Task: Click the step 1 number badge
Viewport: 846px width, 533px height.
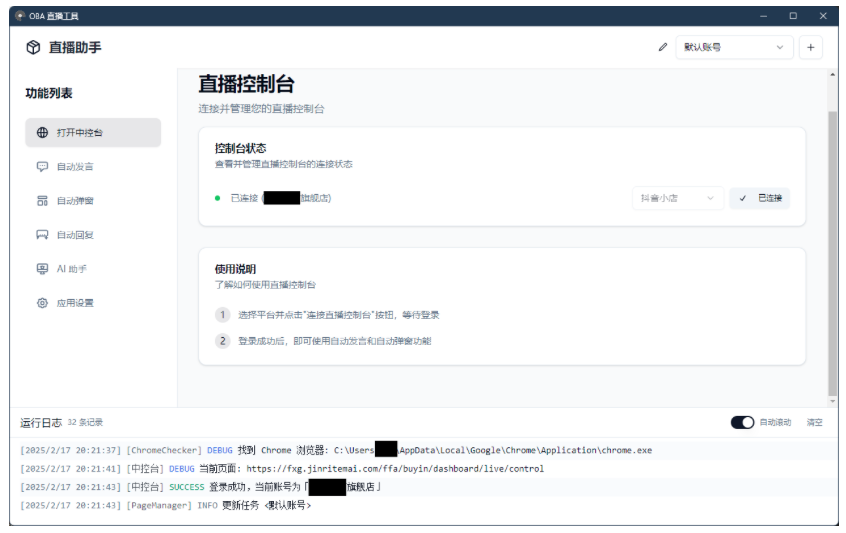Action: (x=222, y=315)
